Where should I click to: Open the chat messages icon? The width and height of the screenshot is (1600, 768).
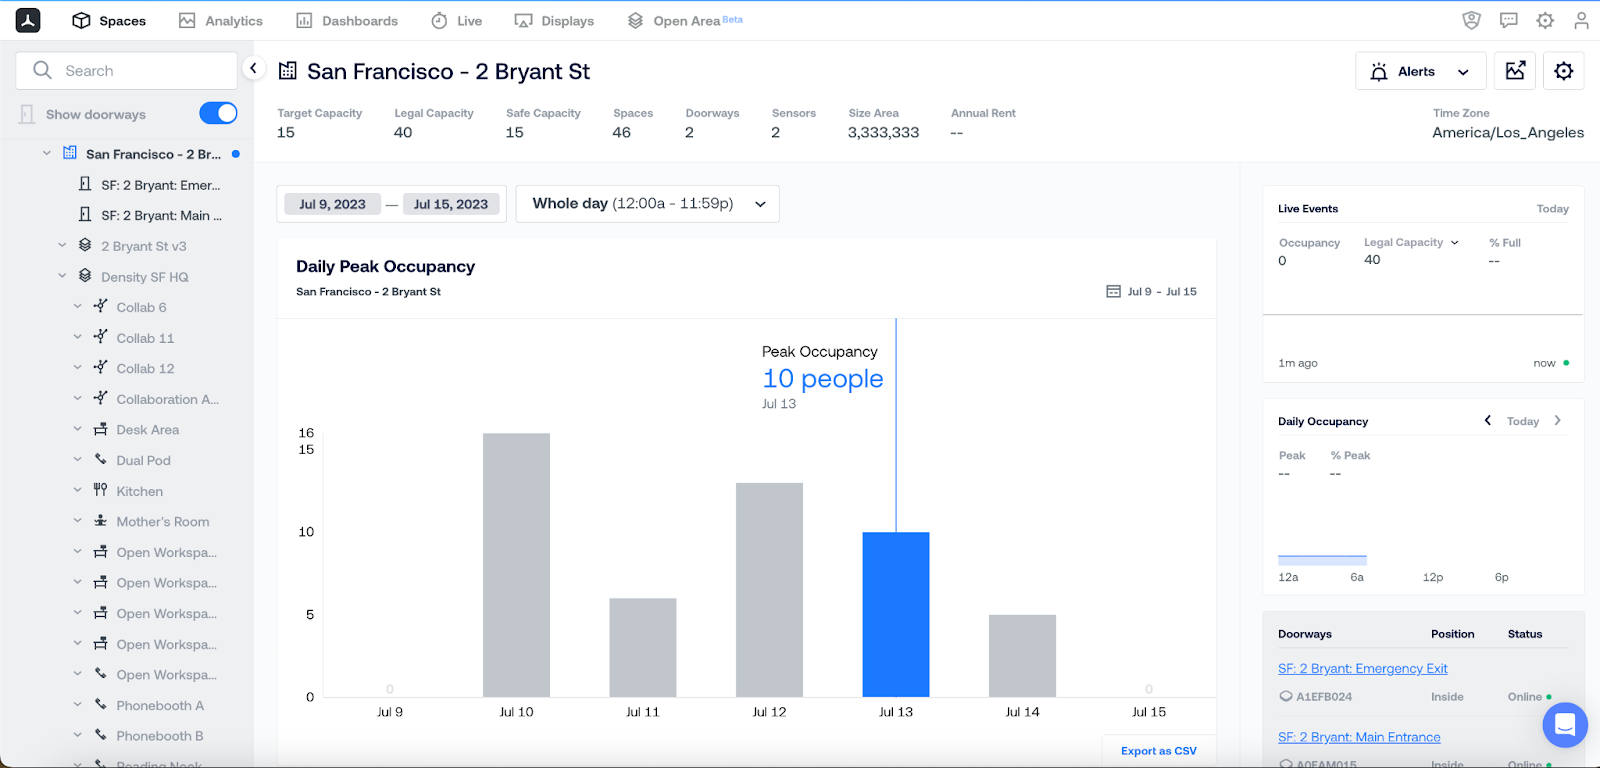(1508, 20)
